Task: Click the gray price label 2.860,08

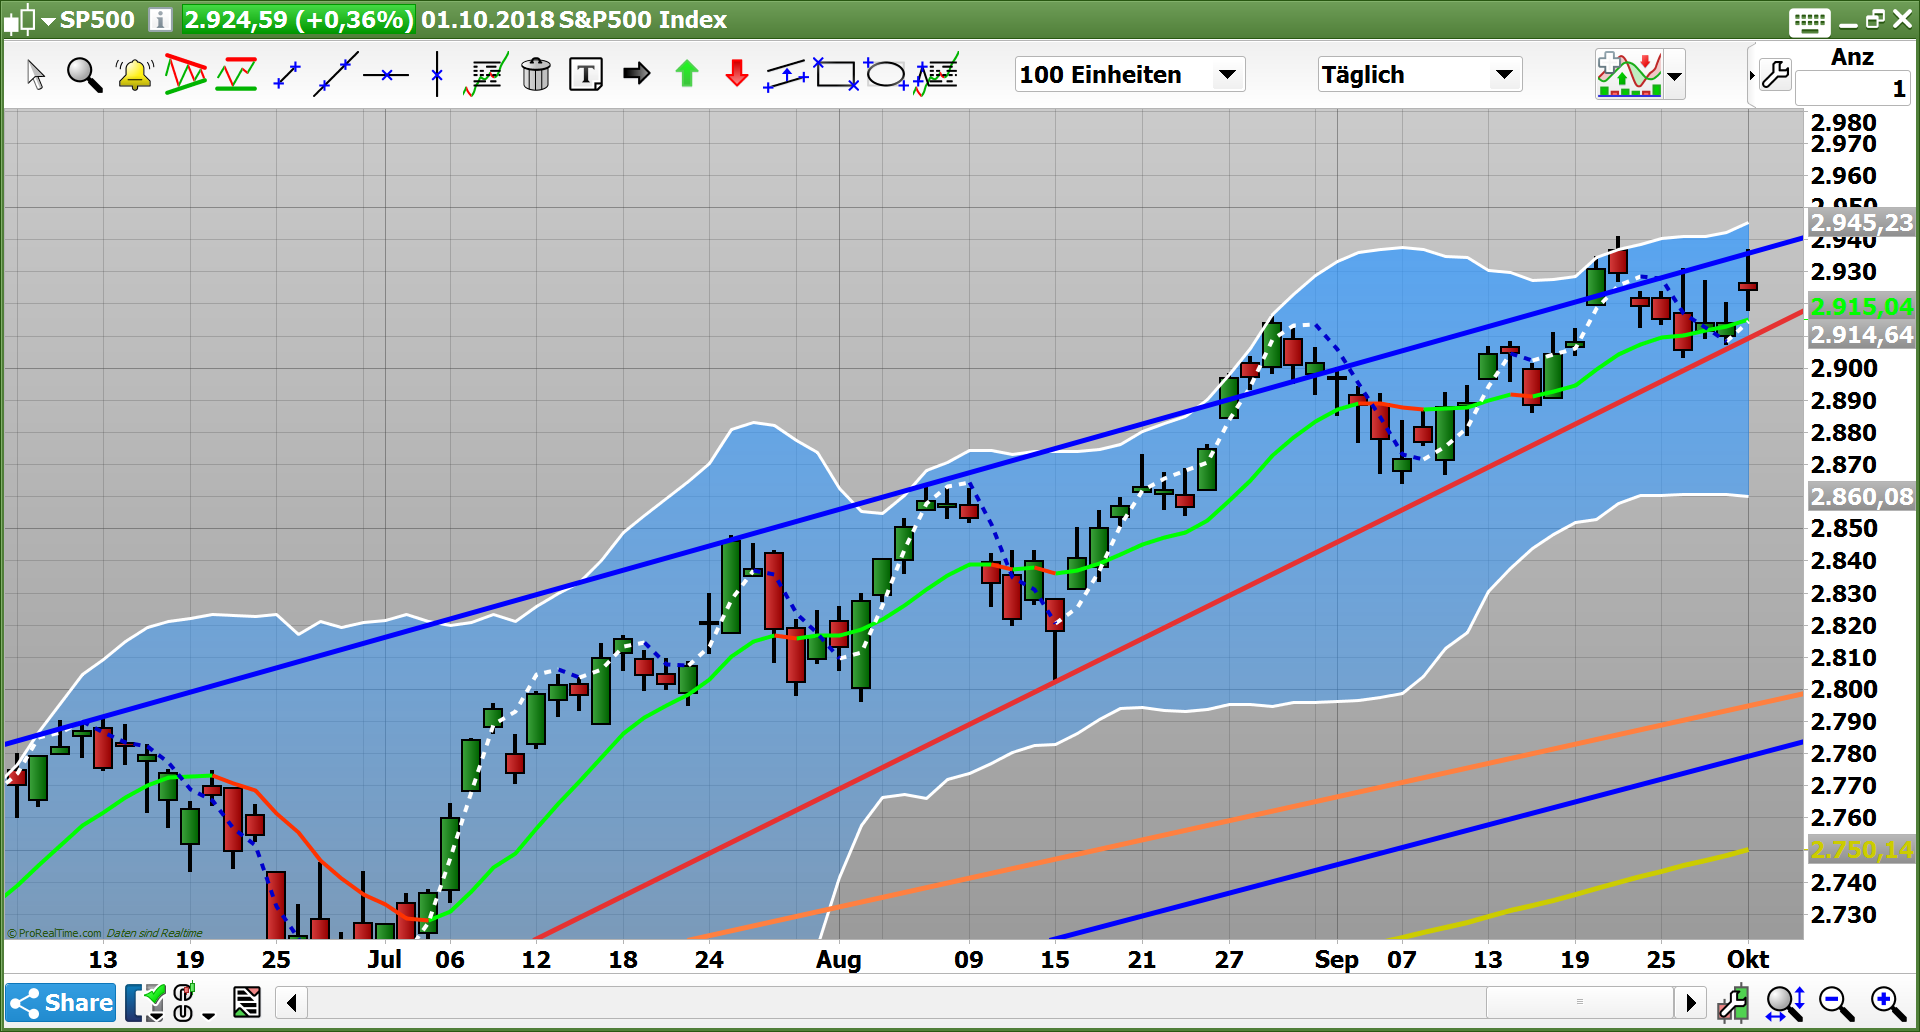Action: pos(1861,496)
